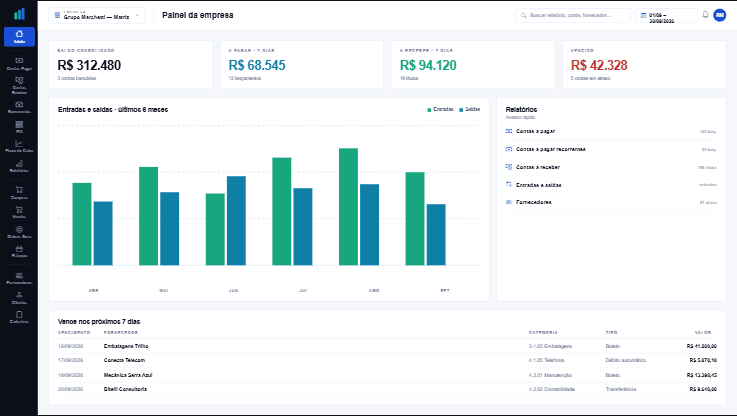Click the Transferência type cell
Image resolution: width=737 pixels, height=416 pixels.
point(620,389)
